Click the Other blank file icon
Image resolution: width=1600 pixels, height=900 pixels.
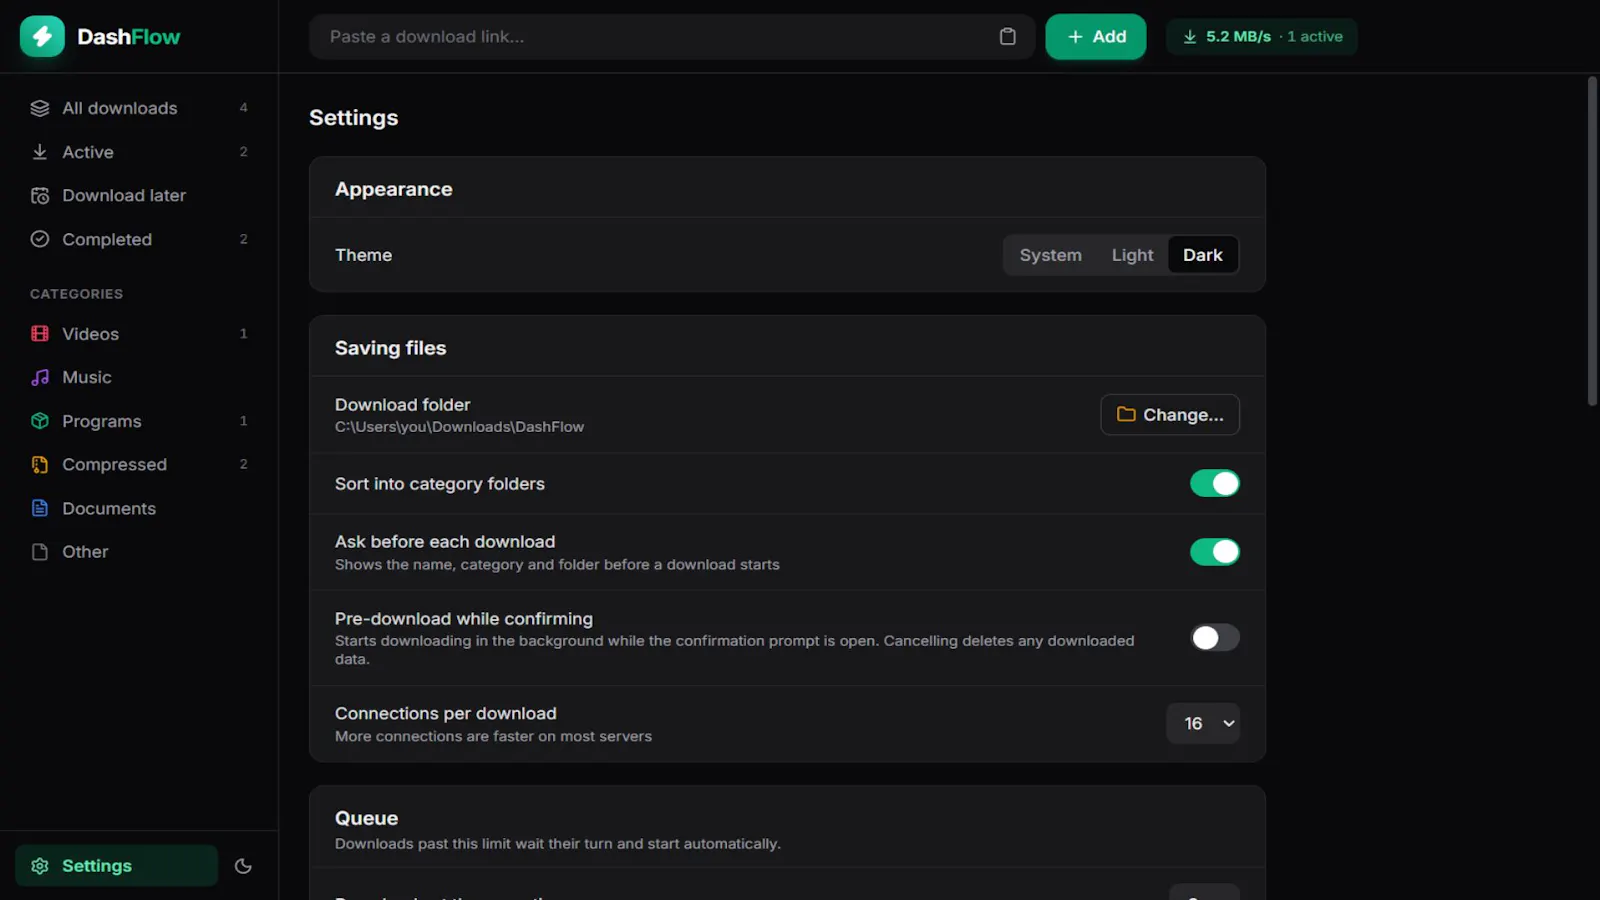point(40,552)
